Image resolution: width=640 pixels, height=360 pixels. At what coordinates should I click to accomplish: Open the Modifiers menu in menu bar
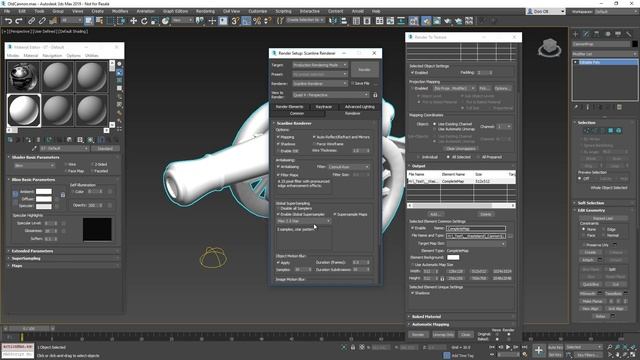click(x=120, y=11)
